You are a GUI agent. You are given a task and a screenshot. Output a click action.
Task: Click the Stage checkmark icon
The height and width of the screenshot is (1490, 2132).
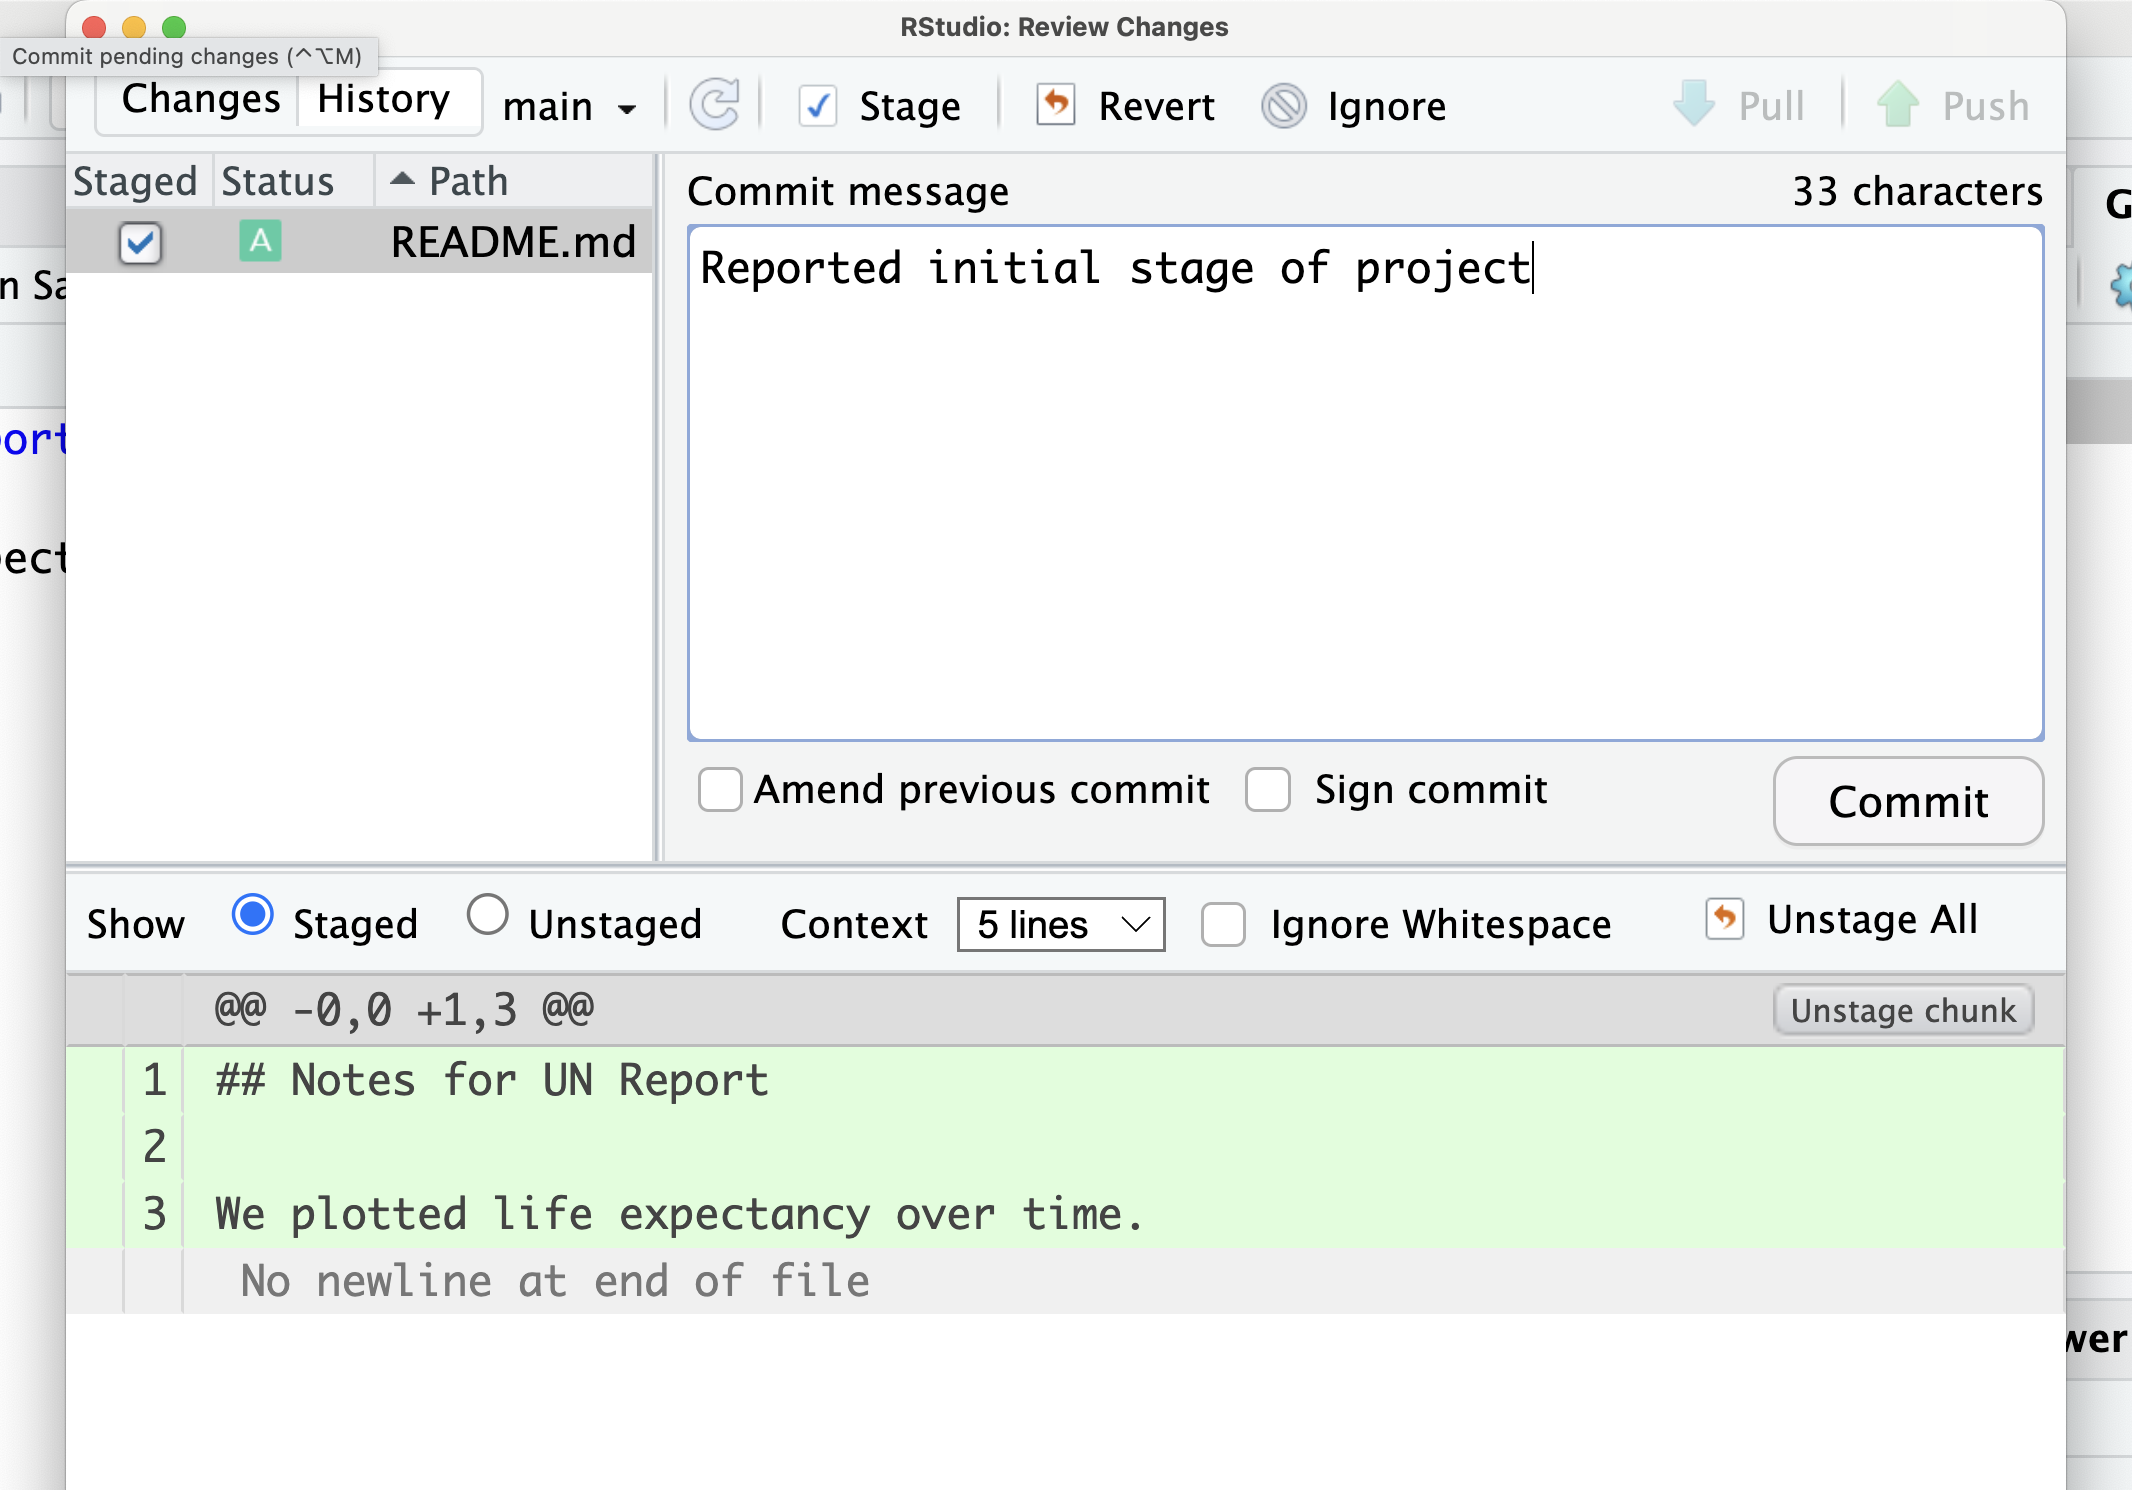click(x=817, y=106)
